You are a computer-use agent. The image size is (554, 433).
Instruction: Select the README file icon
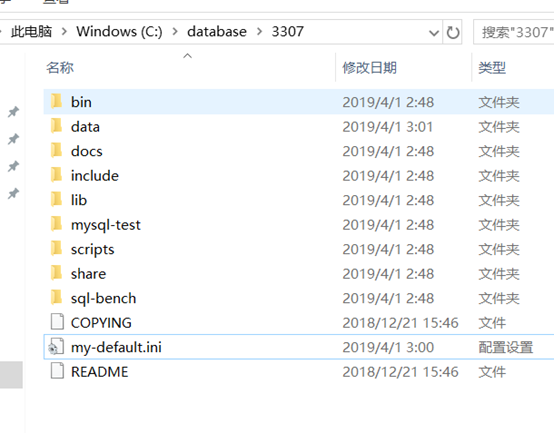(57, 371)
